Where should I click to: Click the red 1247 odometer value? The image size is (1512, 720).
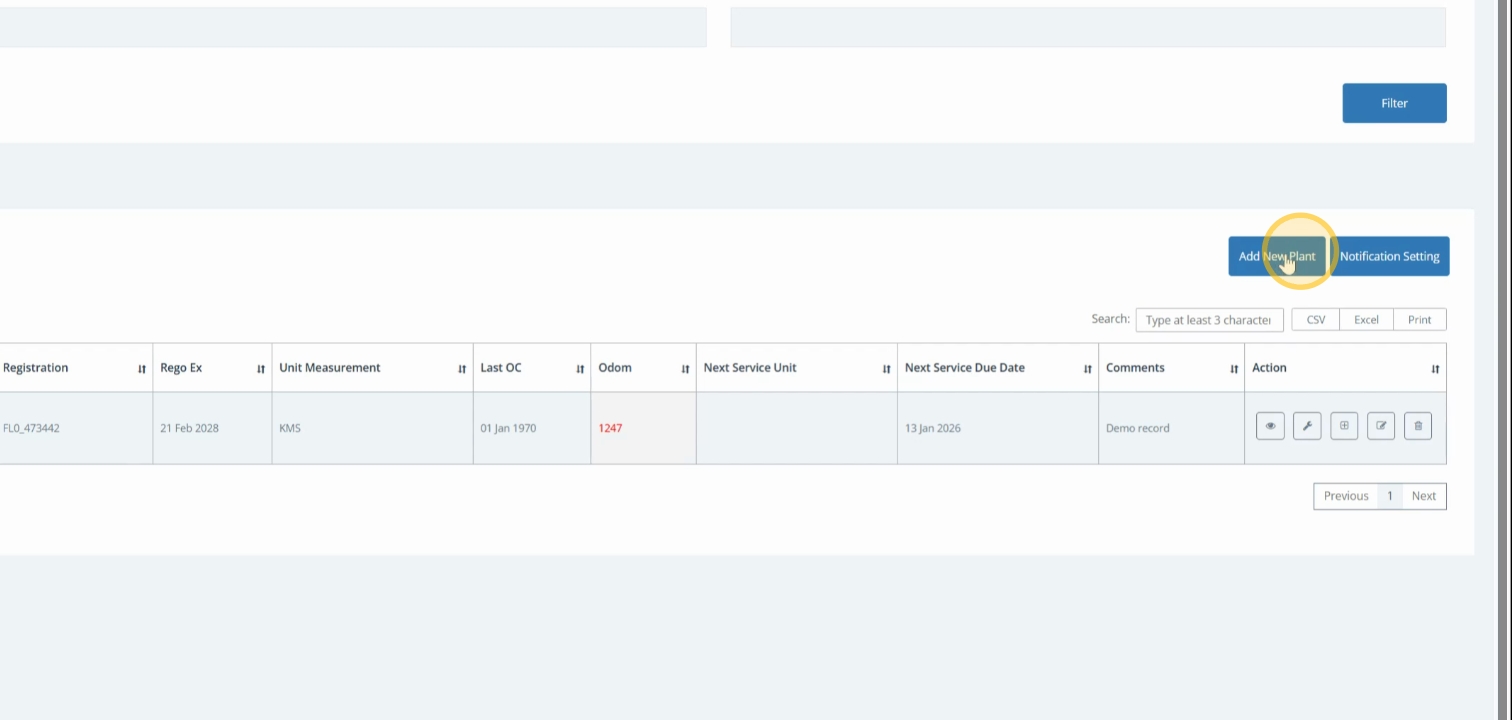coord(610,428)
